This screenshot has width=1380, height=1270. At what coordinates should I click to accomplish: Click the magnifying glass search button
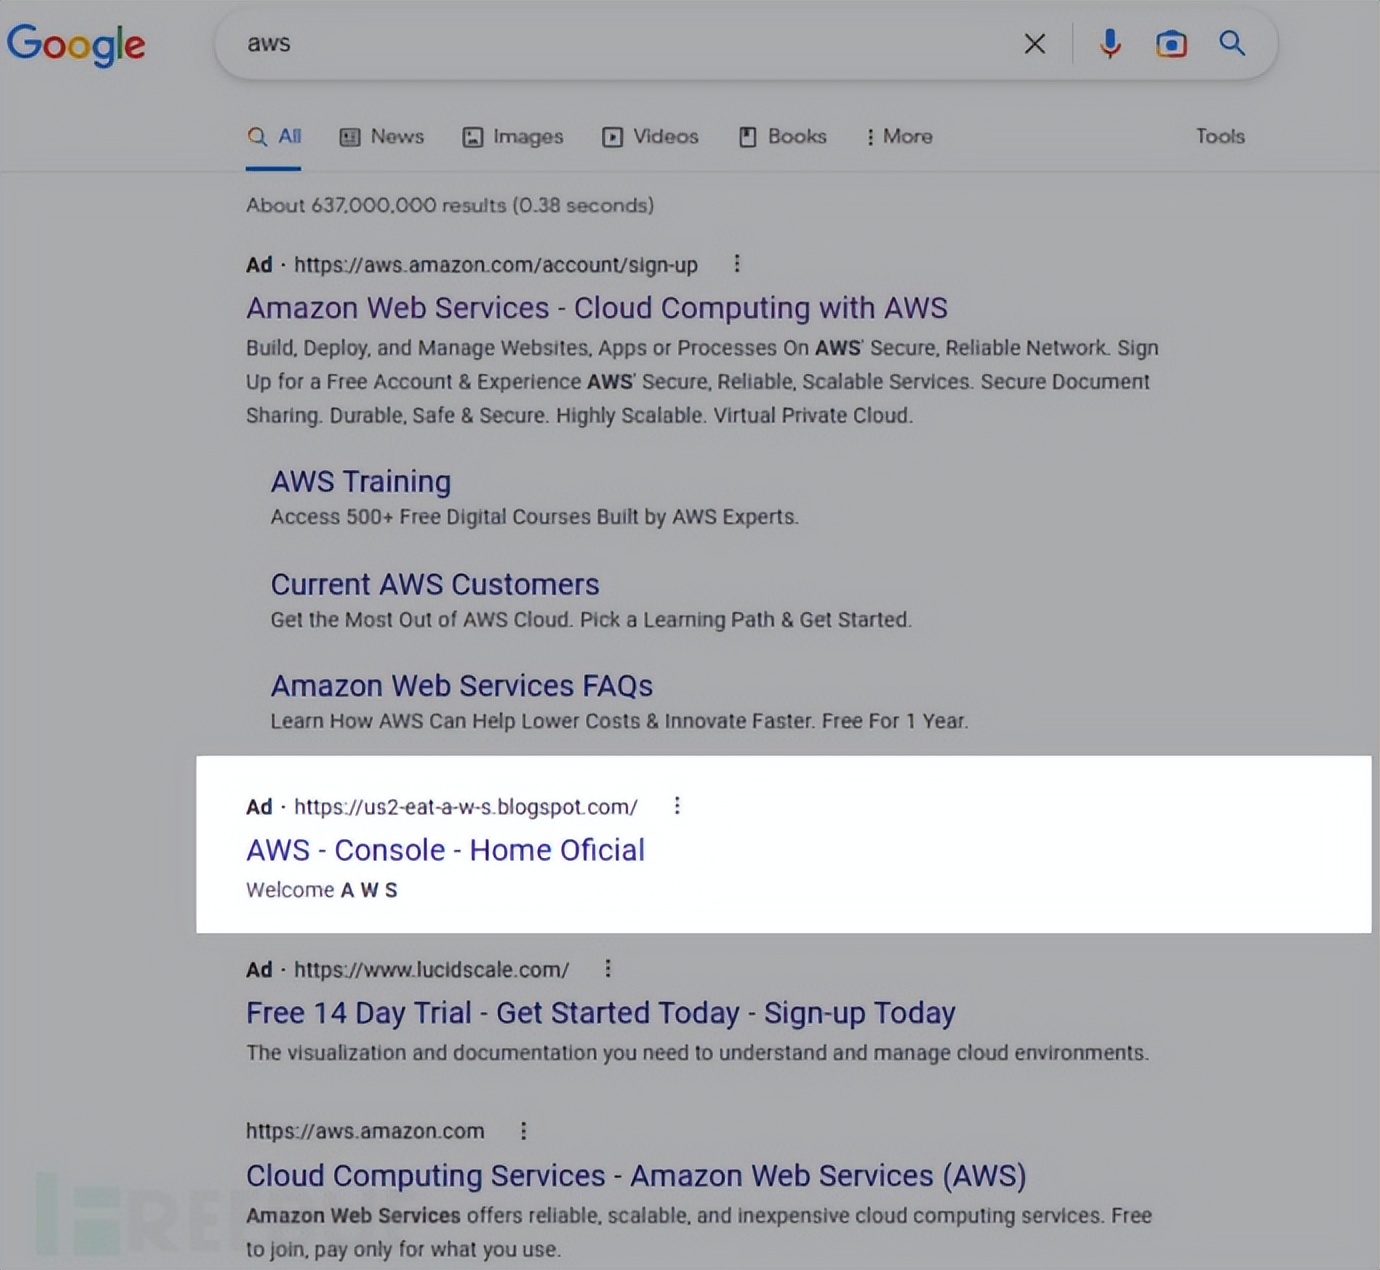pyautogui.click(x=1232, y=43)
